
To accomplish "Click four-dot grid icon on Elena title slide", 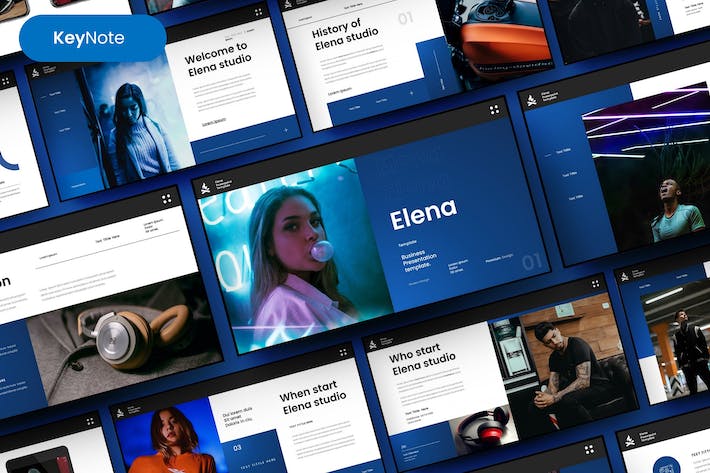I will pyautogui.click(x=494, y=110).
